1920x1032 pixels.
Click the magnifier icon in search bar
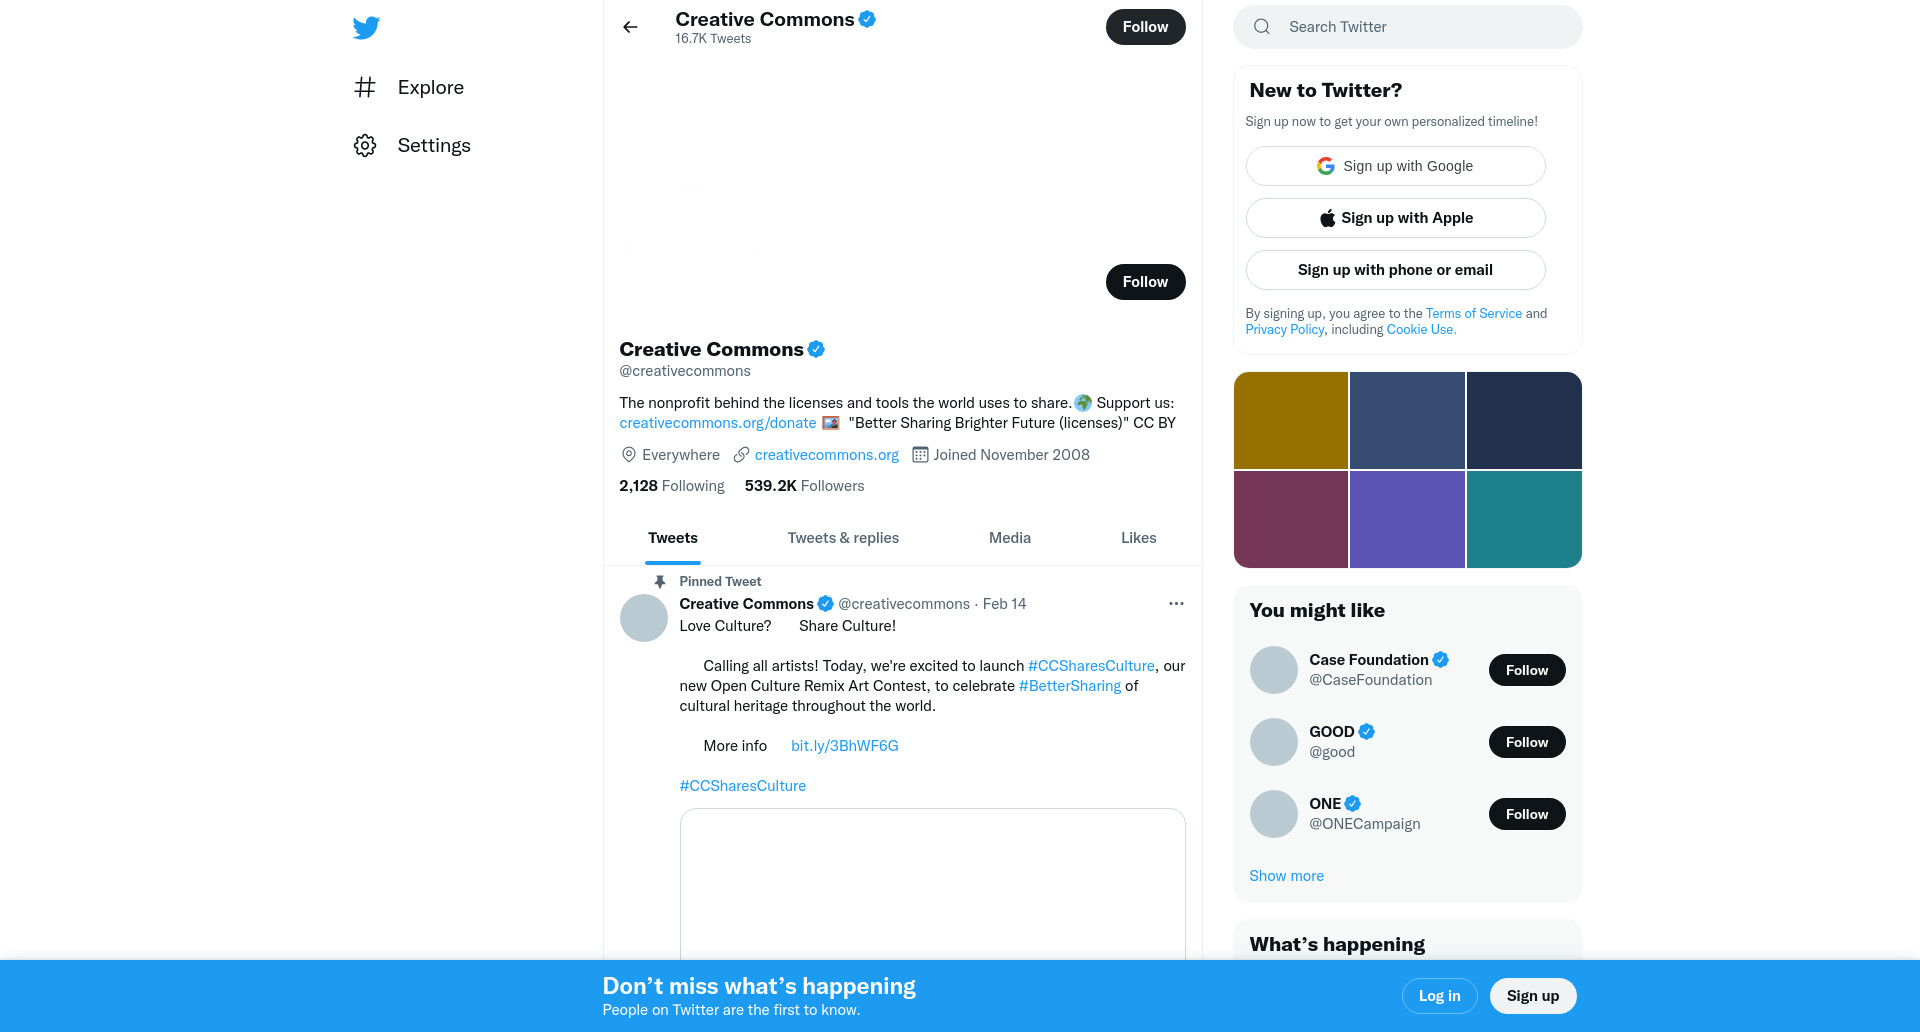coord(1262,27)
